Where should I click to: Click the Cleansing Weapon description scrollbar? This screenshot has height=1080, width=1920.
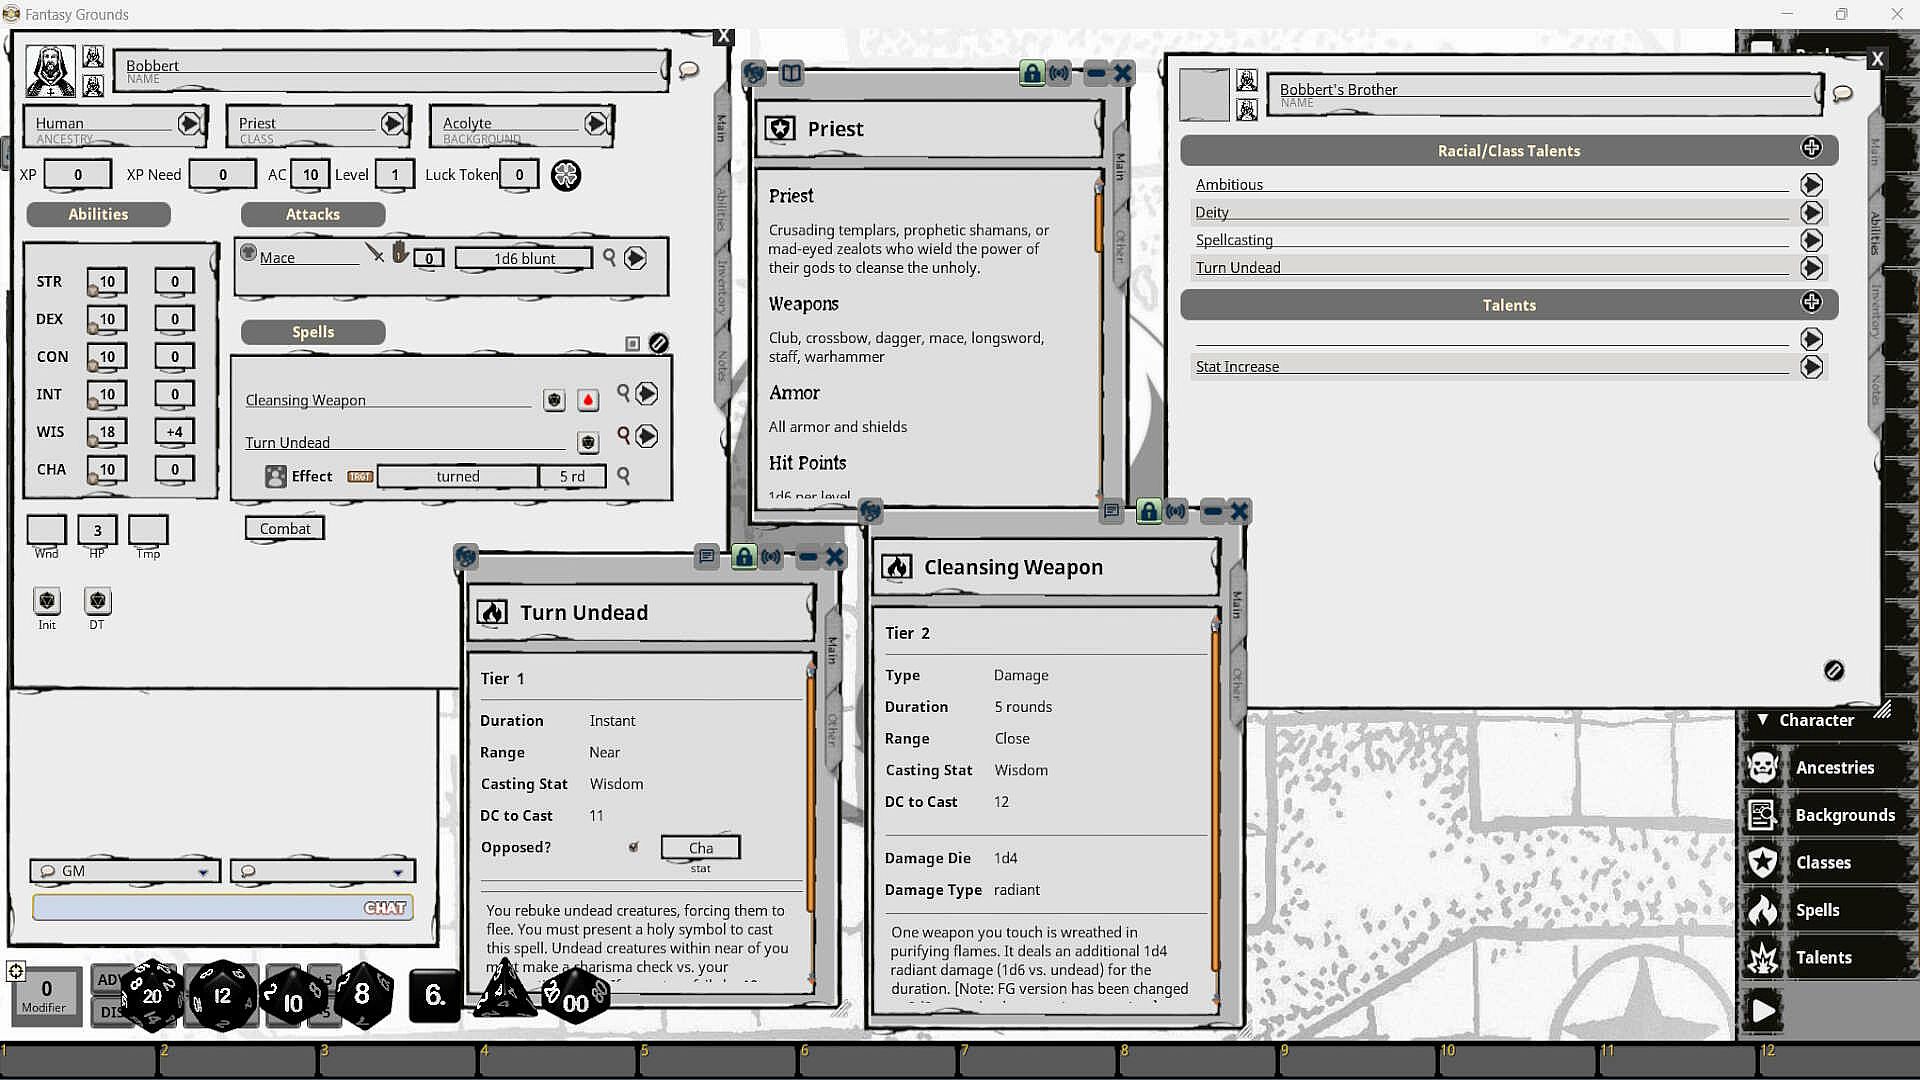(1216, 800)
